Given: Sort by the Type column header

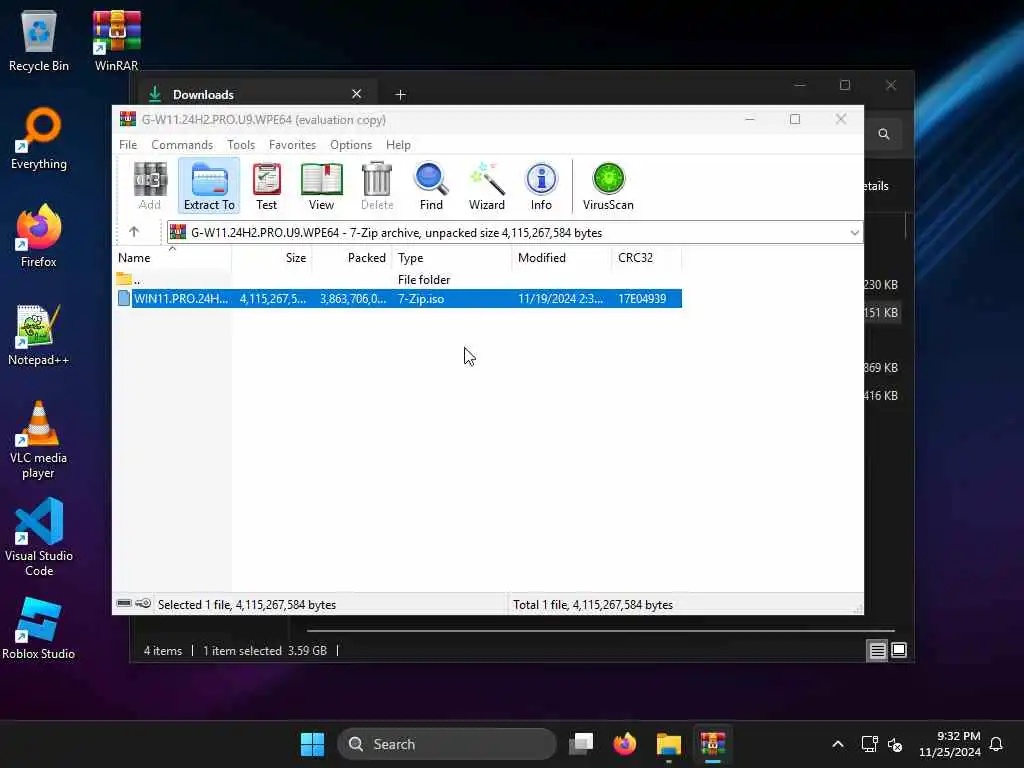Looking at the screenshot, I should pyautogui.click(x=452, y=258).
